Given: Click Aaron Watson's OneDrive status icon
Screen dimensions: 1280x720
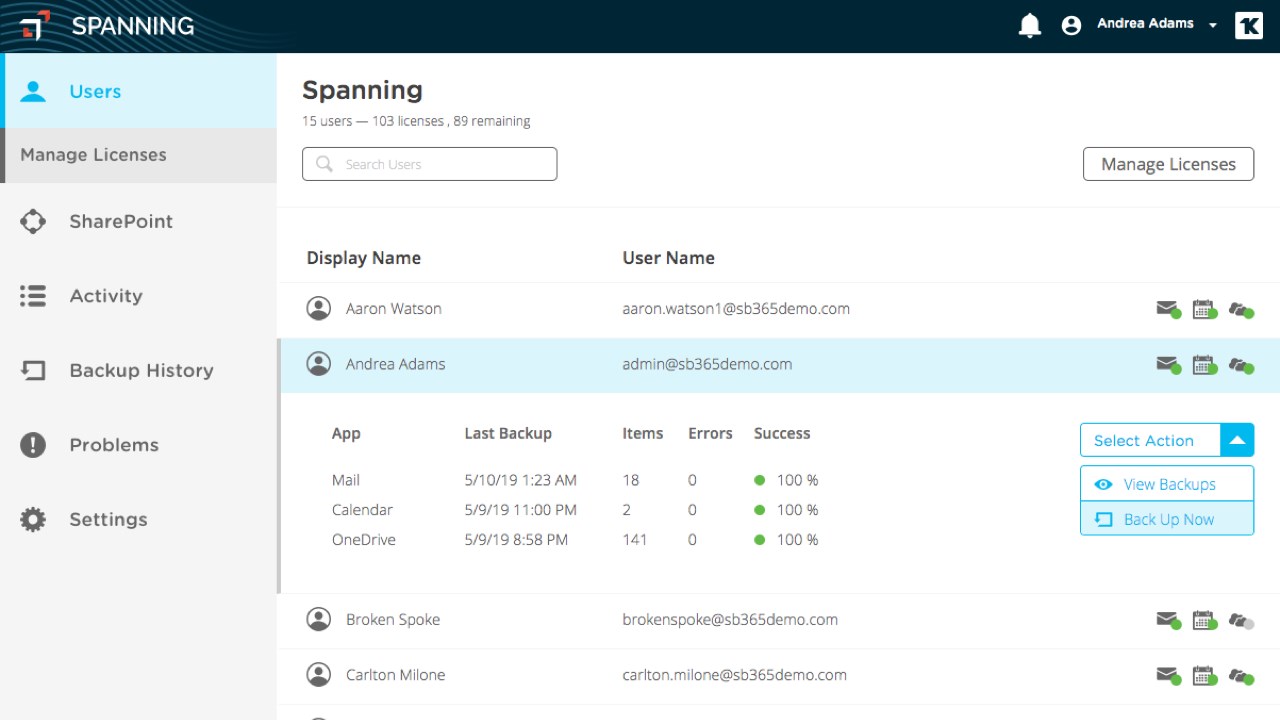Looking at the screenshot, I should (x=1241, y=310).
